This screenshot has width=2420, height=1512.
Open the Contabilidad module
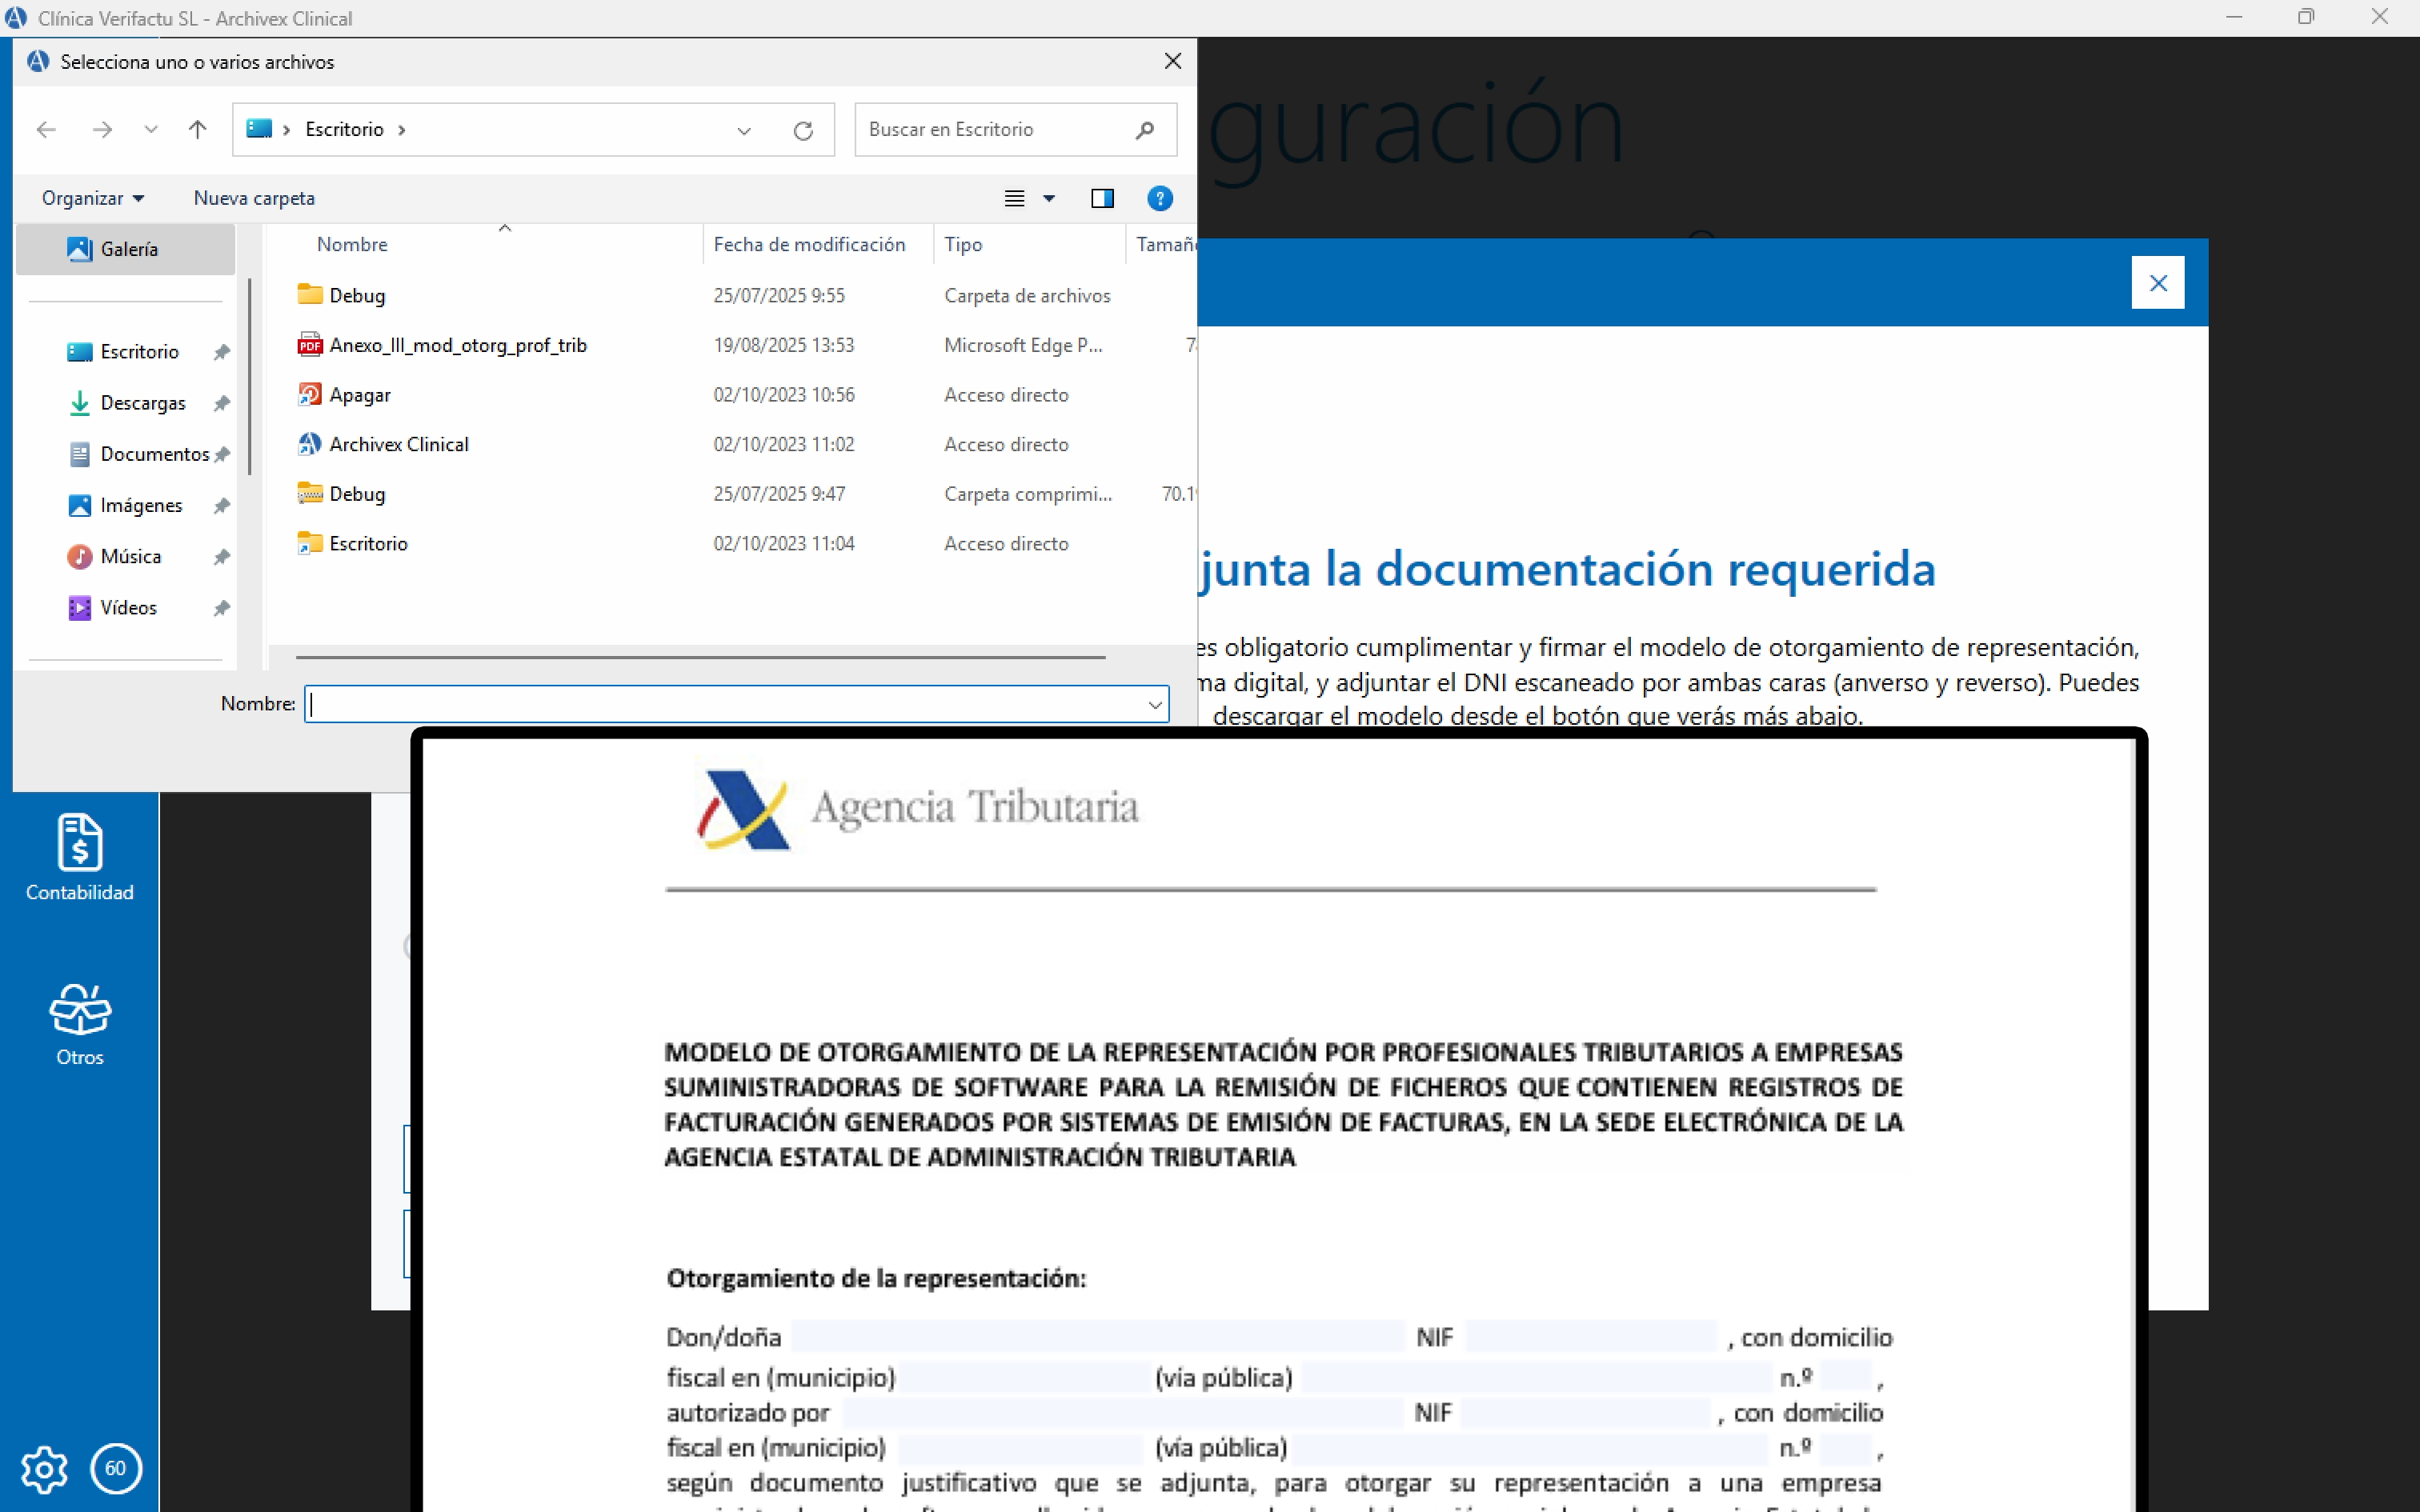(x=80, y=857)
